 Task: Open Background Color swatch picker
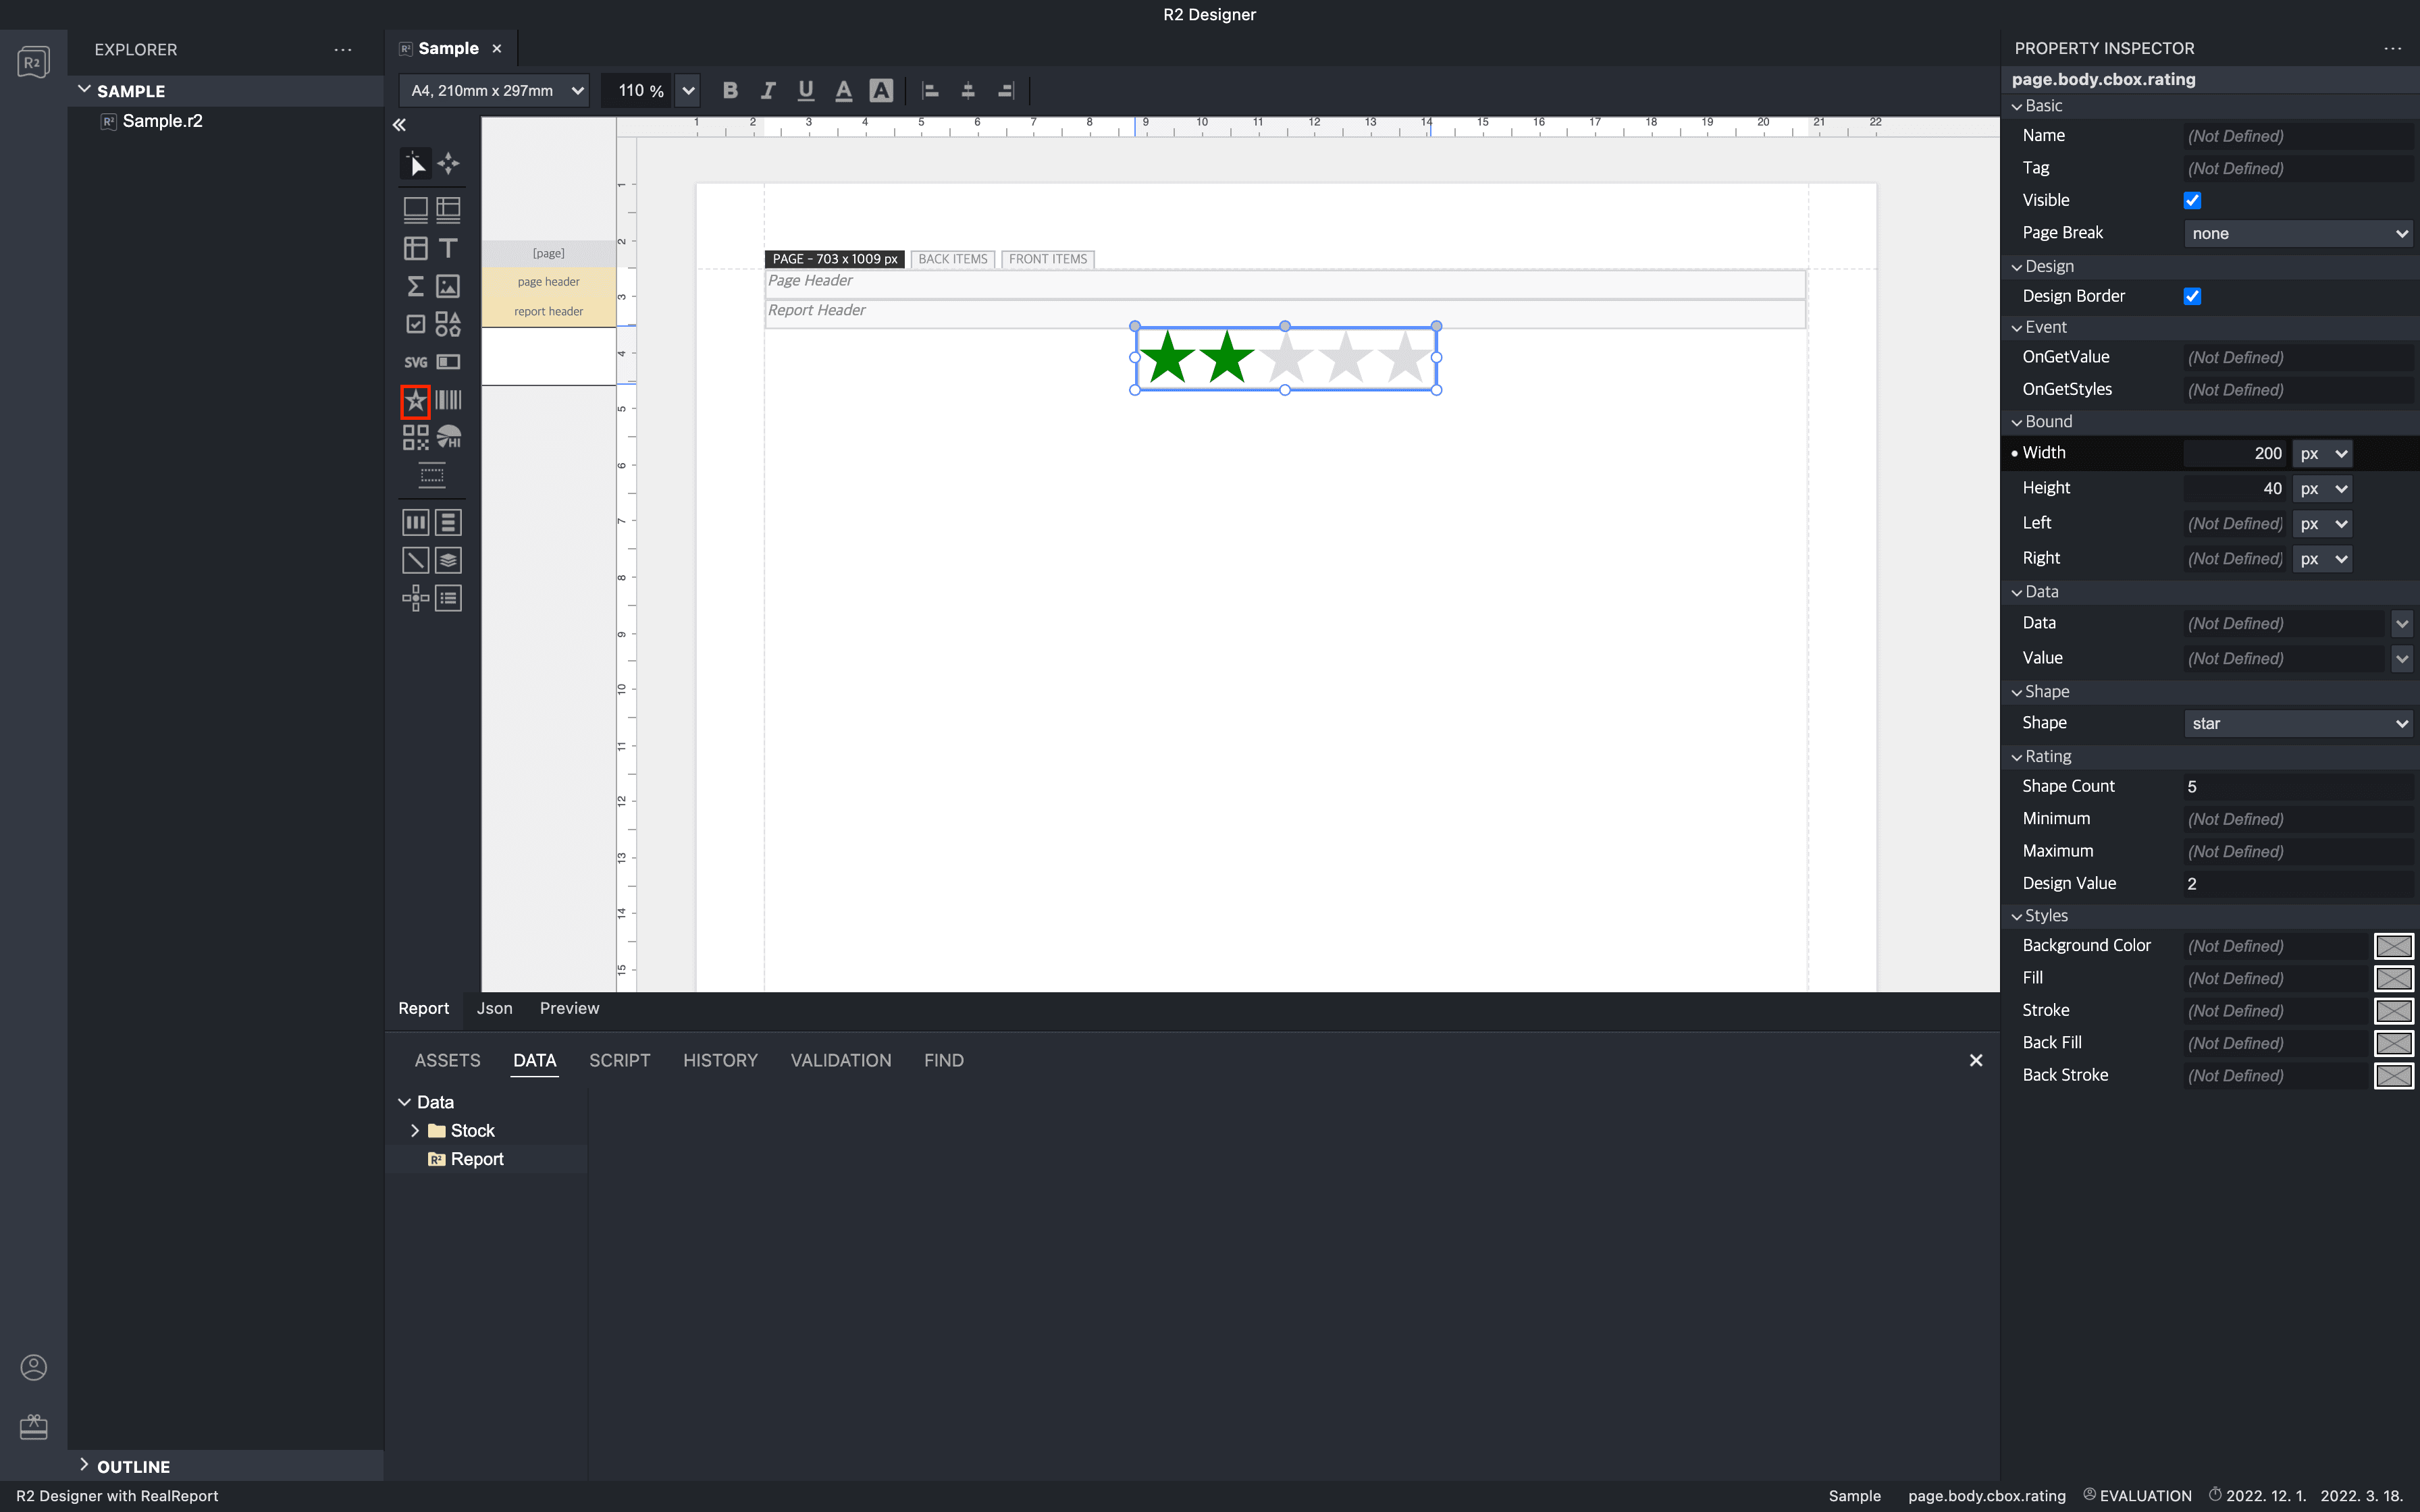click(2393, 946)
